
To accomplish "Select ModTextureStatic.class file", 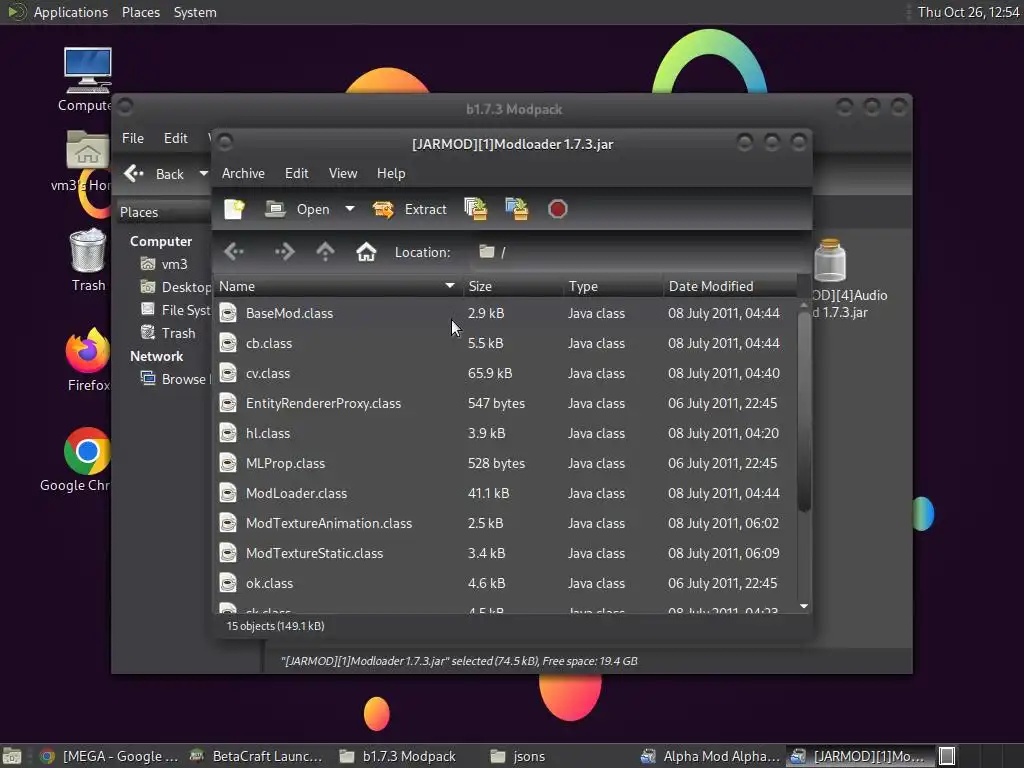I will click(506, 554).
